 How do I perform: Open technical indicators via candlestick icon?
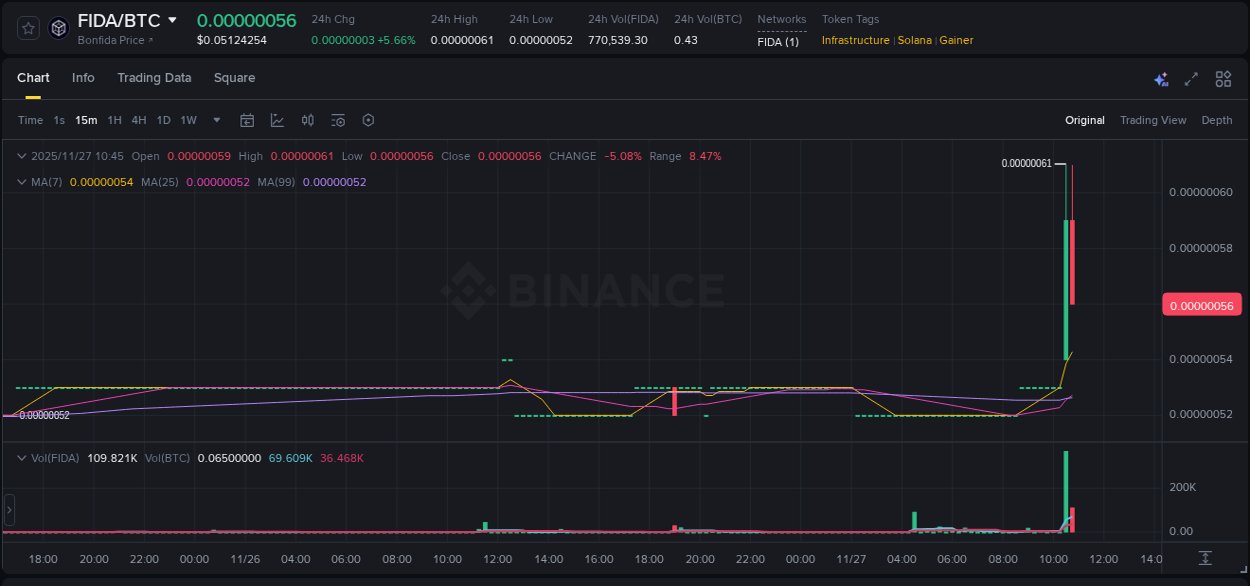click(x=307, y=120)
